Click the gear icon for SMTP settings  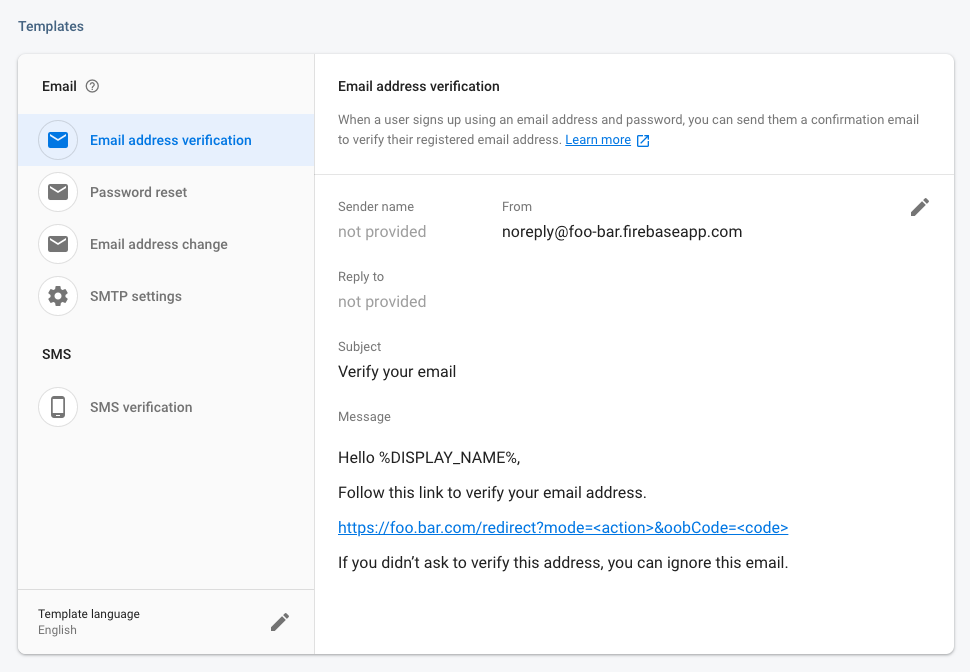(58, 296)
